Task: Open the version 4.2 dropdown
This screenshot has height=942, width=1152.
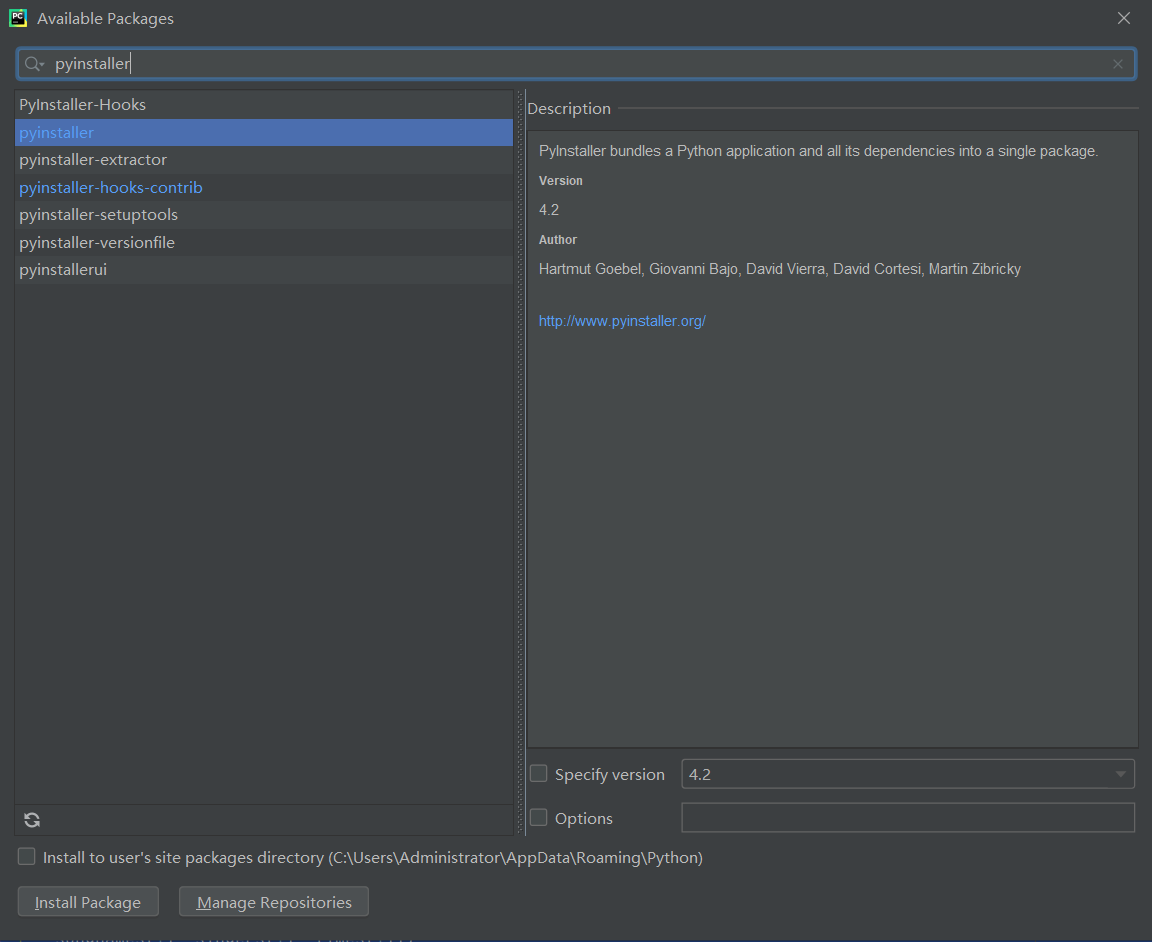Action: [x=908, y=774]
